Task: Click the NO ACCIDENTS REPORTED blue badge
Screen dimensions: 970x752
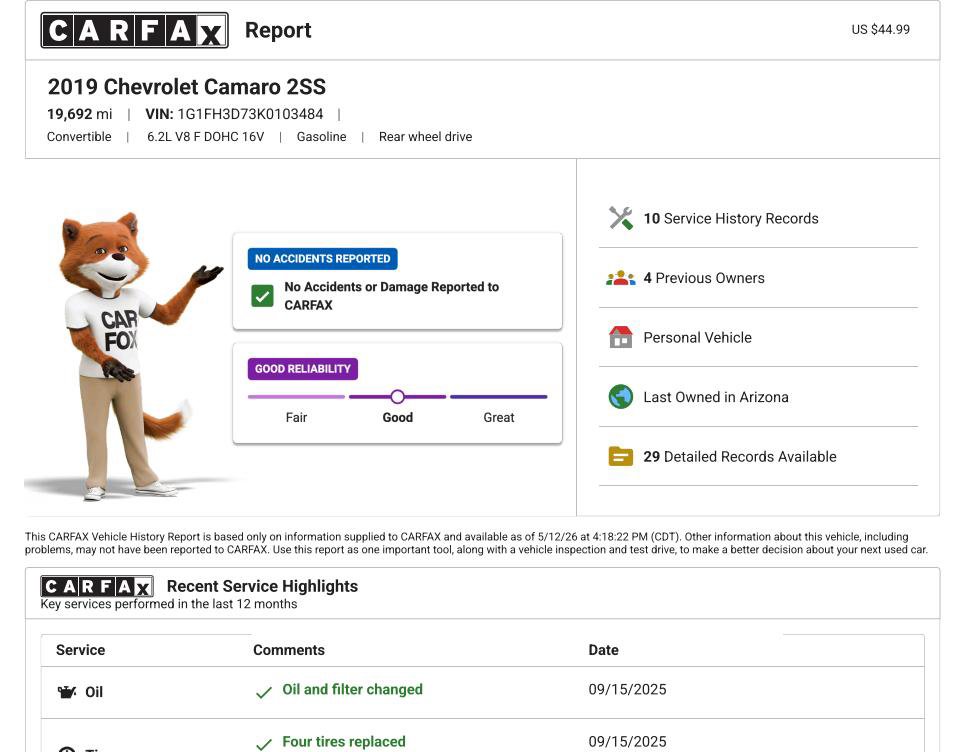Action: tap(322, 258)
